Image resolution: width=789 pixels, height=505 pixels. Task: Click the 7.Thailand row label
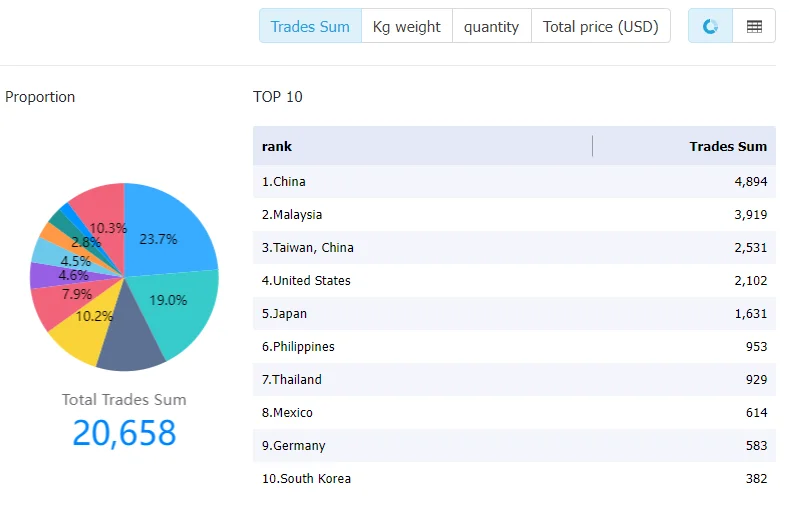point(292,380)
